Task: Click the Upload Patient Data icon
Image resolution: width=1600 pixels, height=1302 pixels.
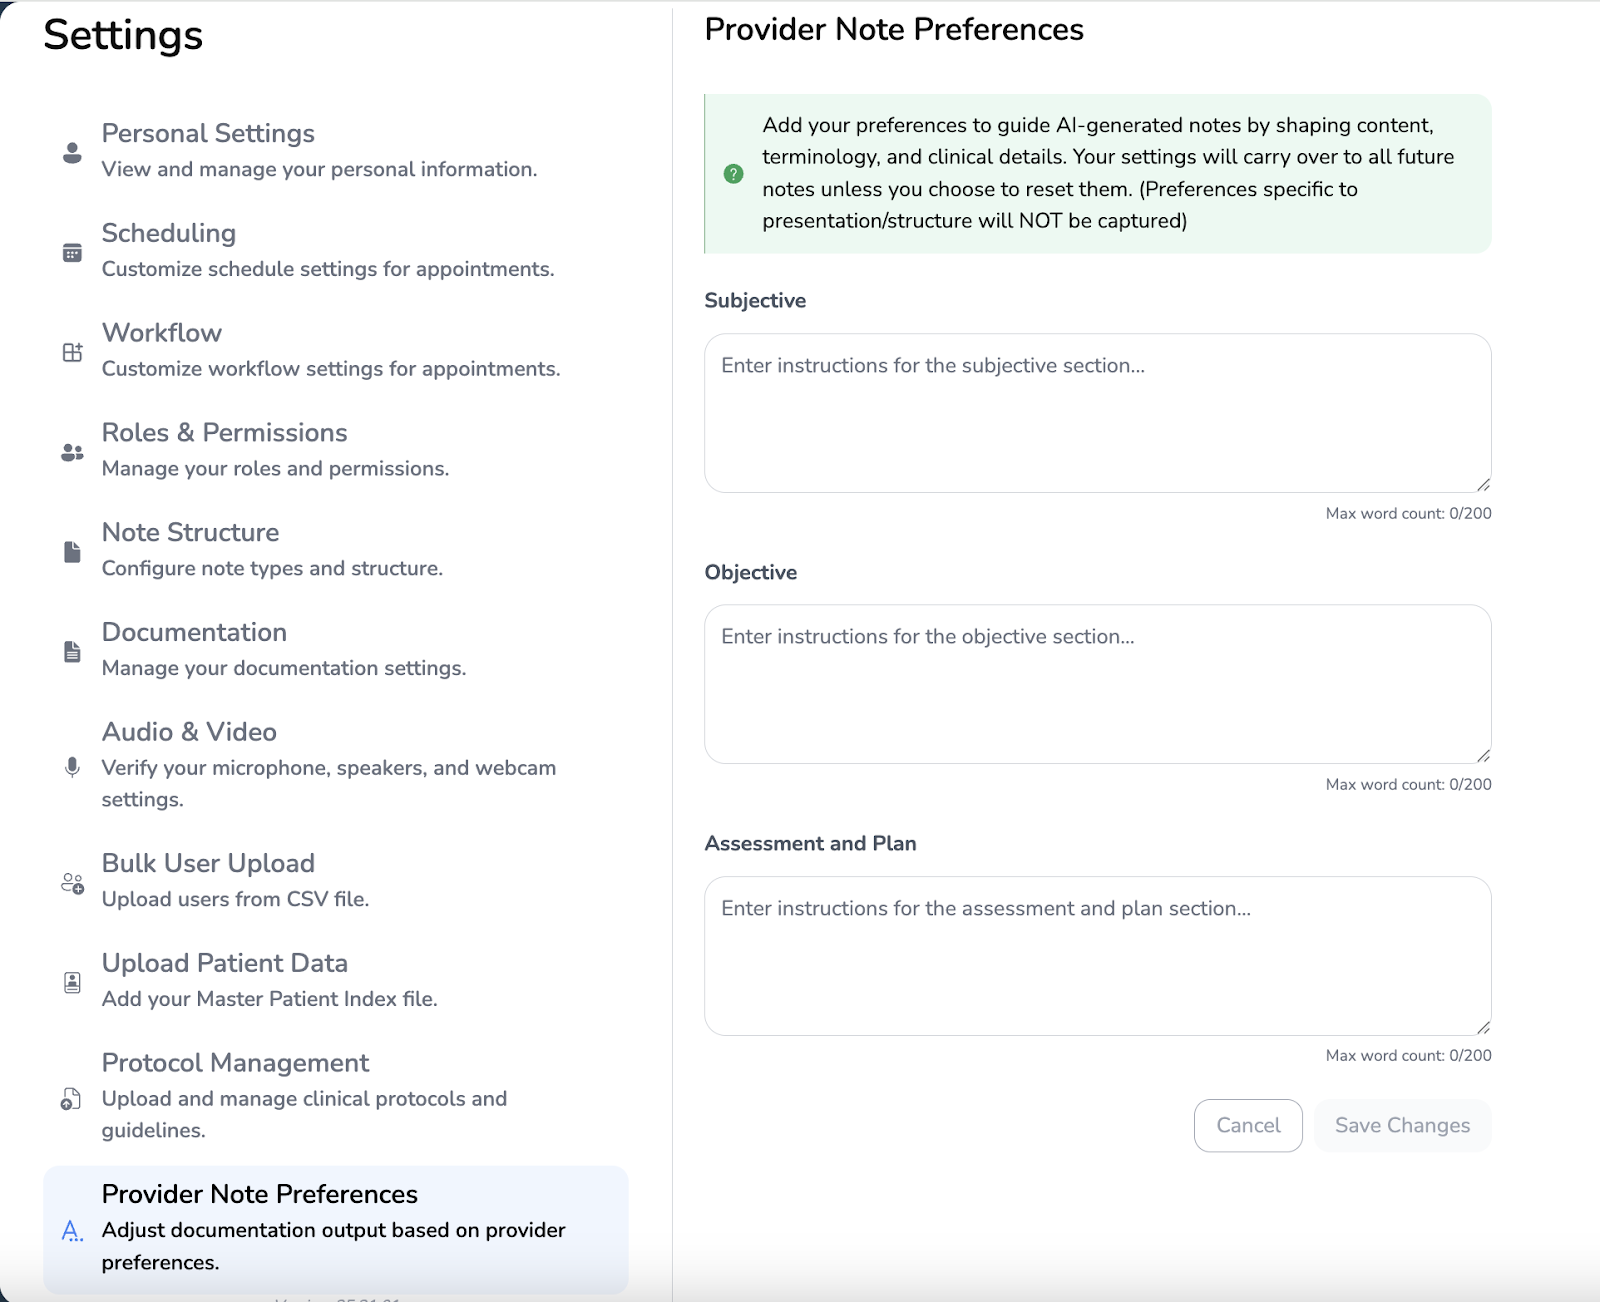Action: tap(72, 982)
